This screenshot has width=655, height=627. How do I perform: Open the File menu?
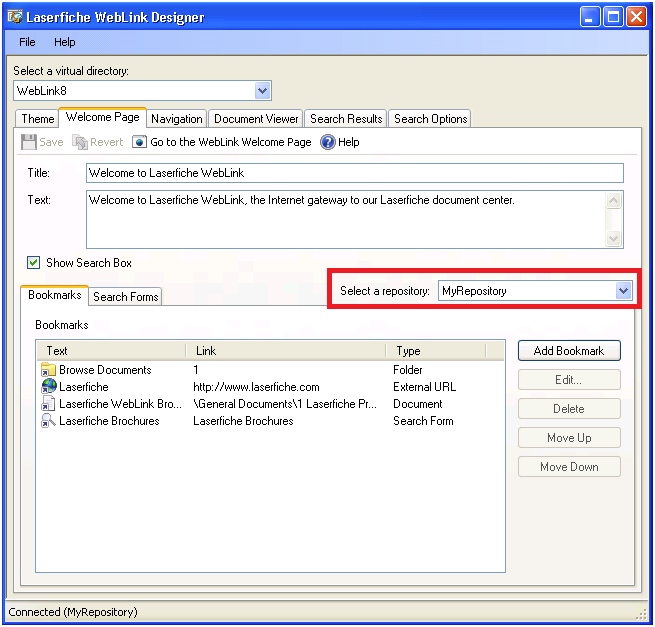(x=27, y=42)
